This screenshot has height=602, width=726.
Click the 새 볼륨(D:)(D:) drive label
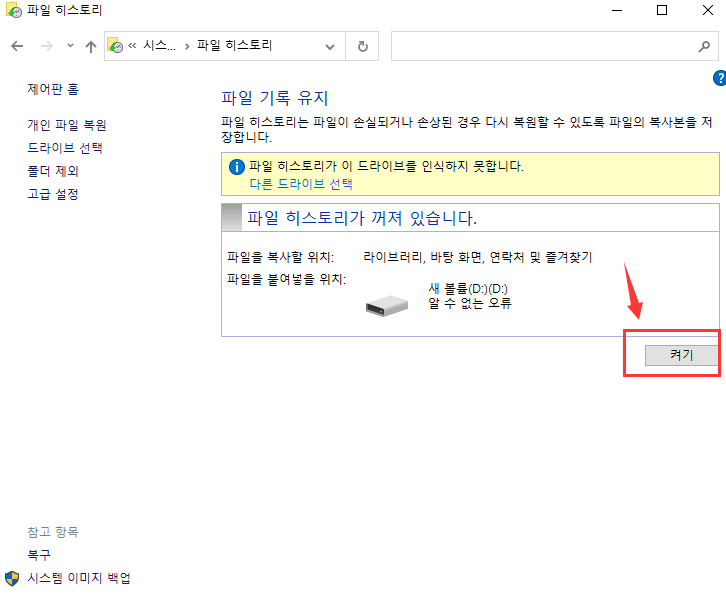468,288
